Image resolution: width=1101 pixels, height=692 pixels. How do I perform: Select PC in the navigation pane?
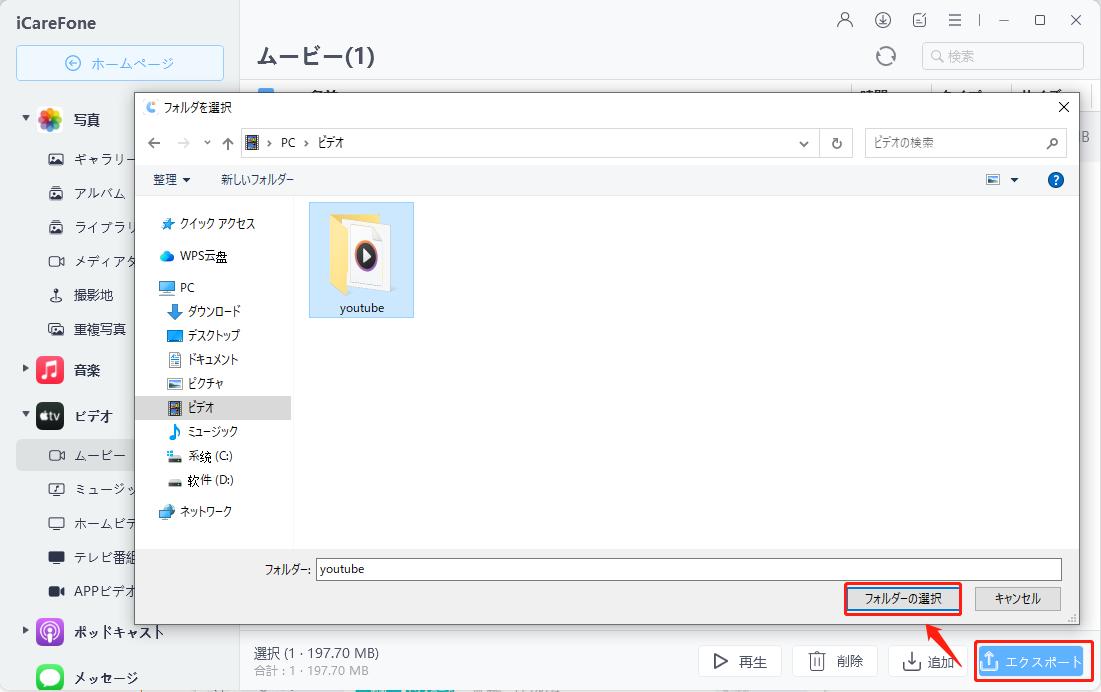pyautogui.click(x=177, y=288)
